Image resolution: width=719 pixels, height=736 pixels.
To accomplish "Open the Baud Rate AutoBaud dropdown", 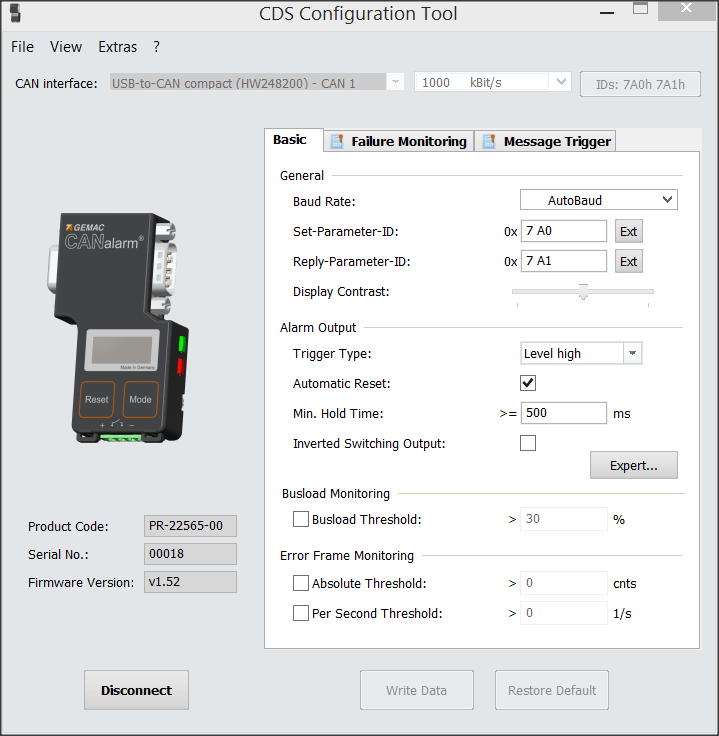I will pos(598,200).
